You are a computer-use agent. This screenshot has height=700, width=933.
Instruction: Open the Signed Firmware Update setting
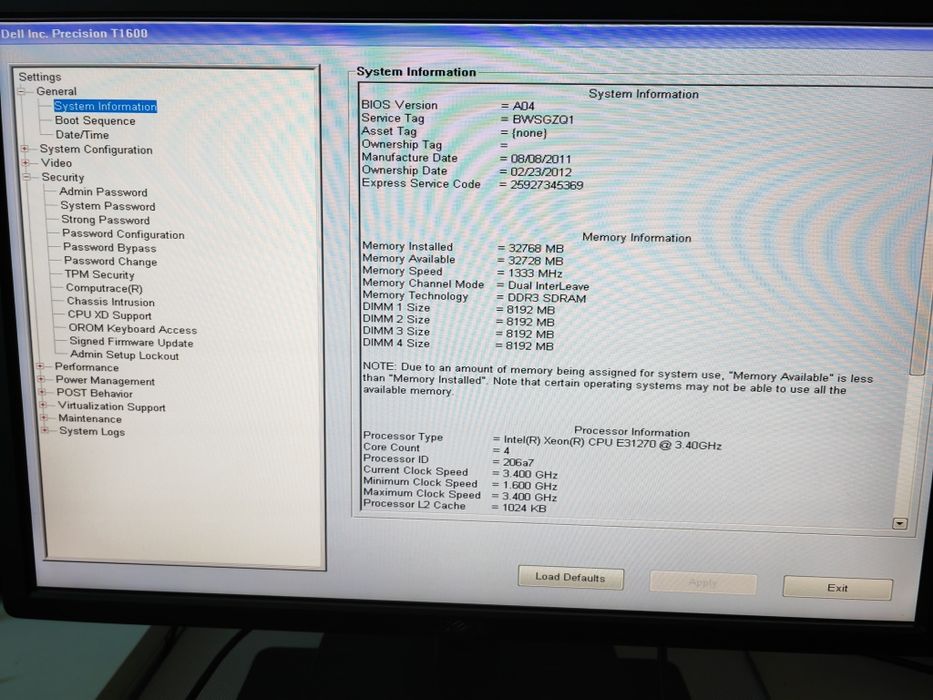(x=132, y=342)
